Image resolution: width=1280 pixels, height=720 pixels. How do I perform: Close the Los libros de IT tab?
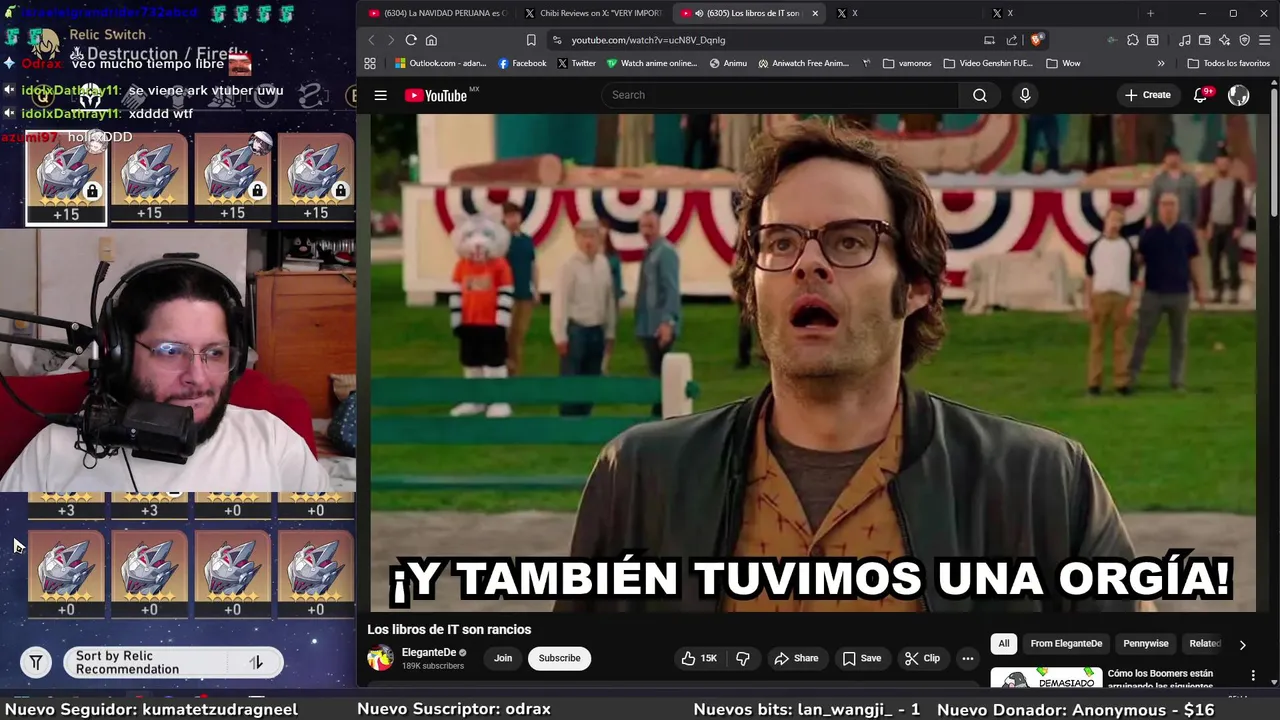815,13
